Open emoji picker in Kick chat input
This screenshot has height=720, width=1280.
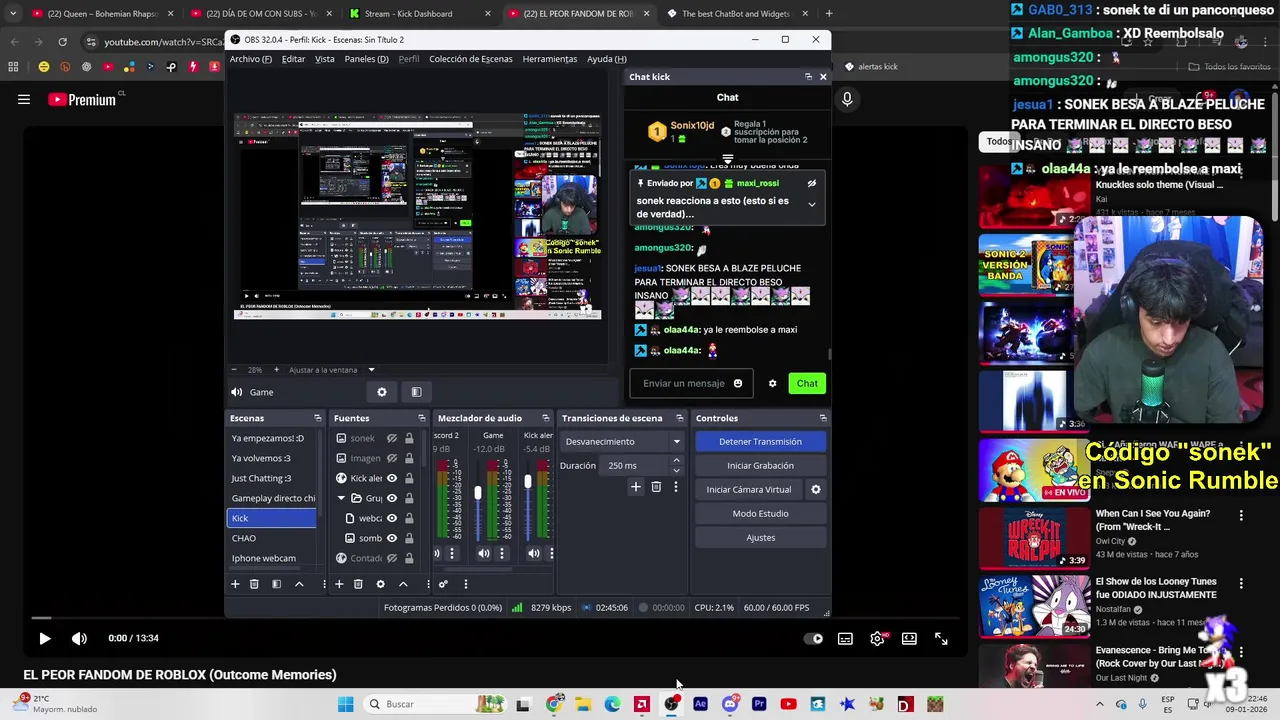(738, 383)
